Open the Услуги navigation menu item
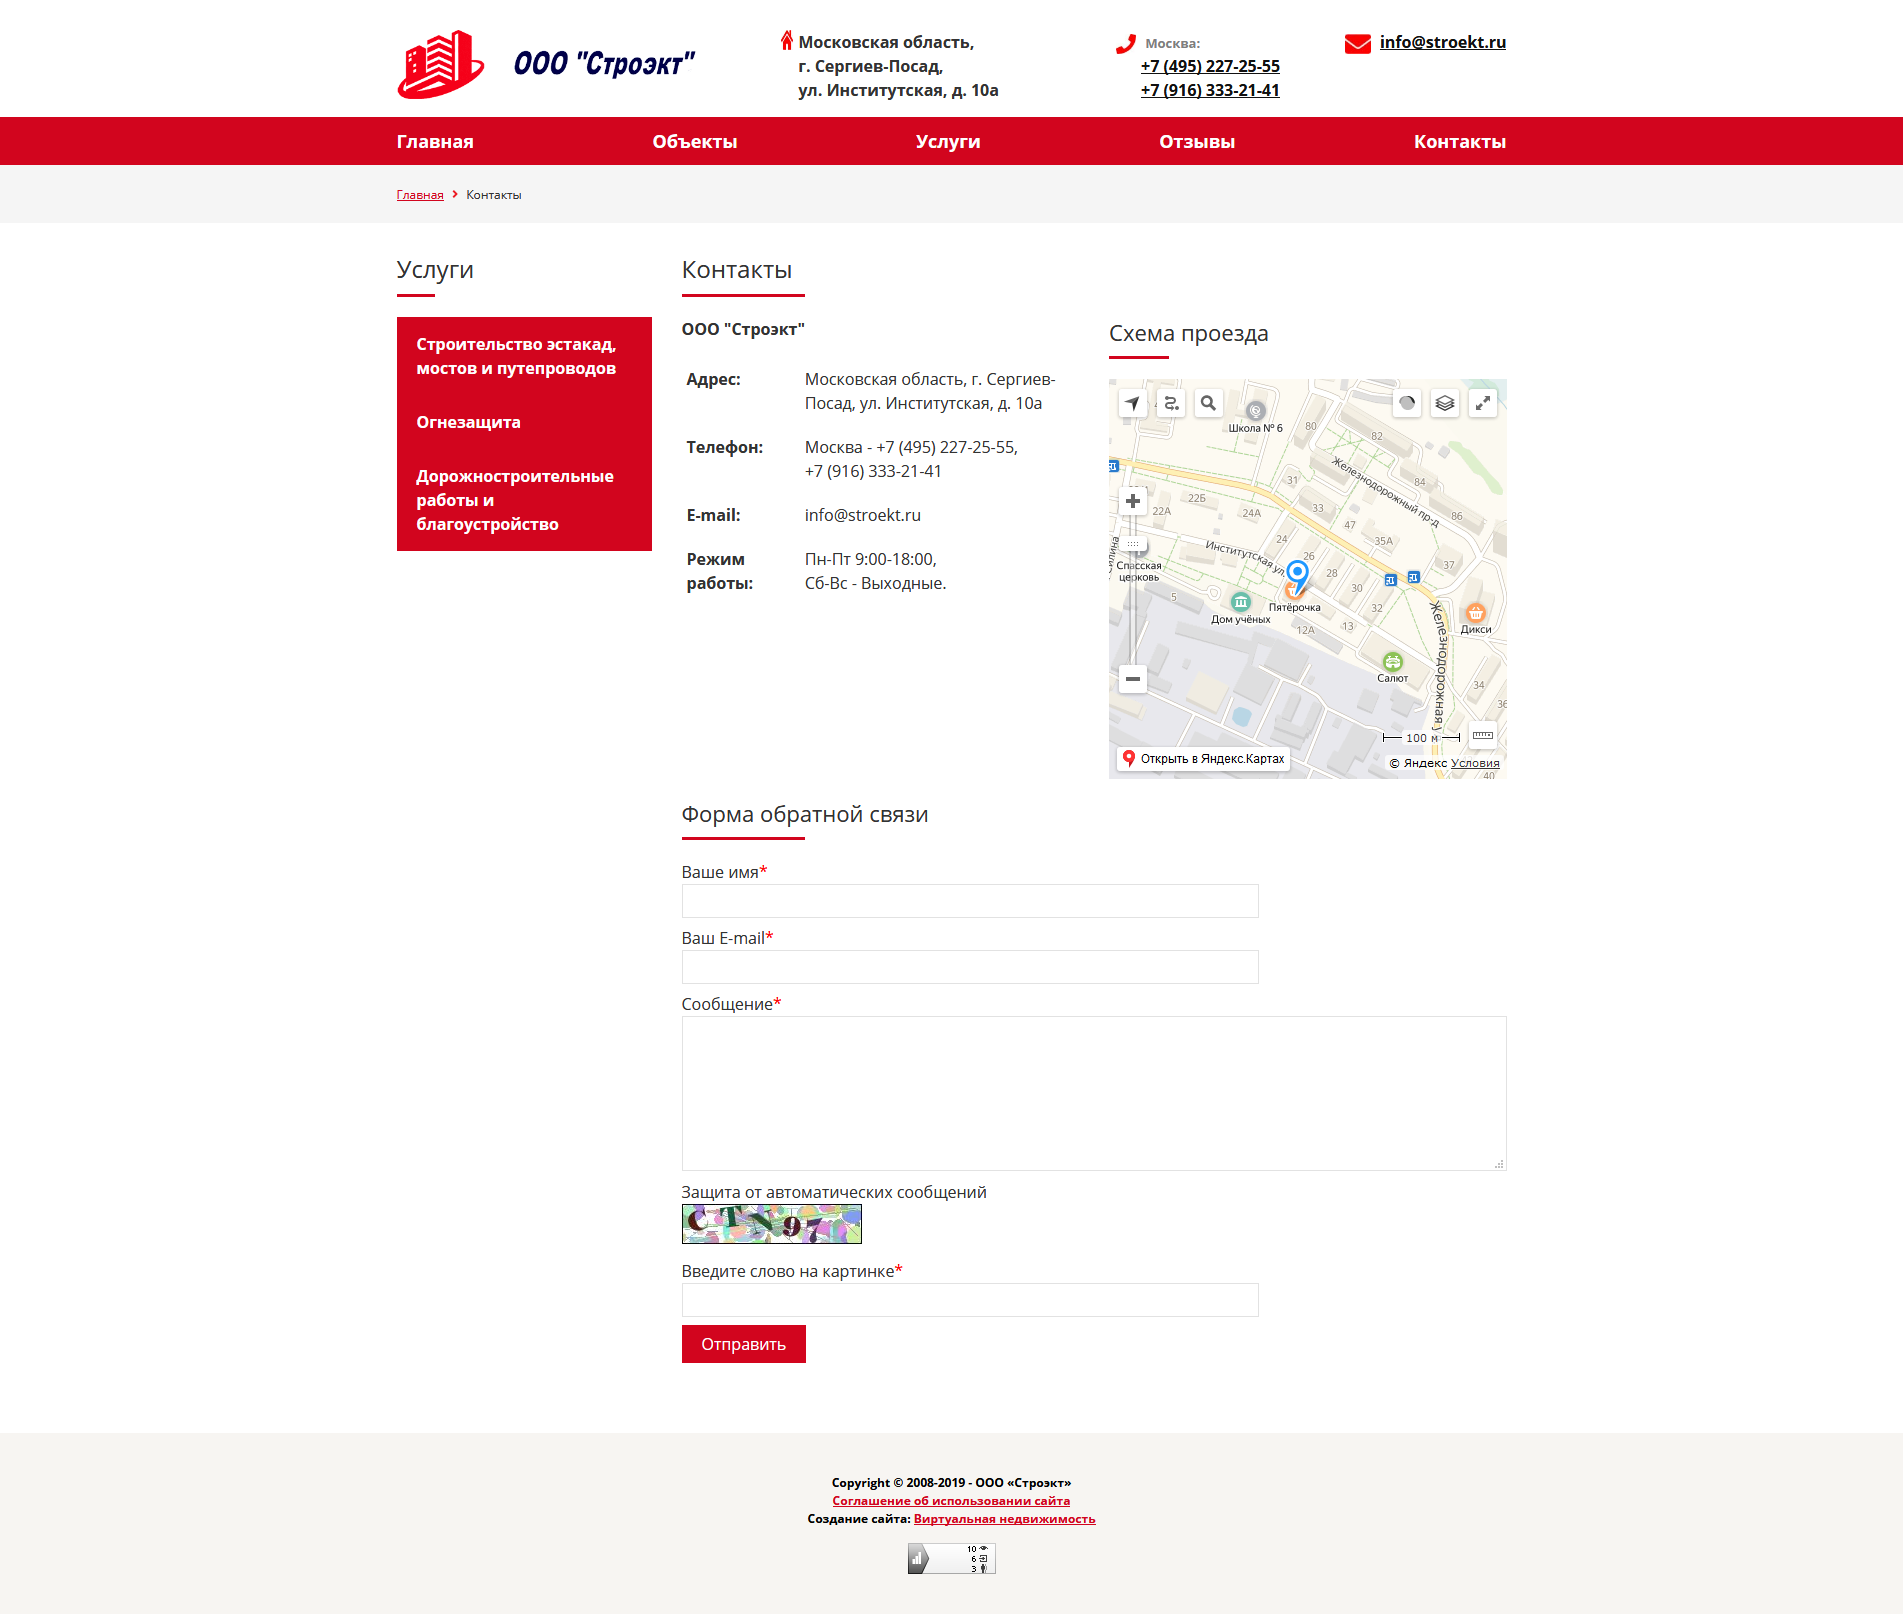 pyautogui.click(x=948, y=142)
